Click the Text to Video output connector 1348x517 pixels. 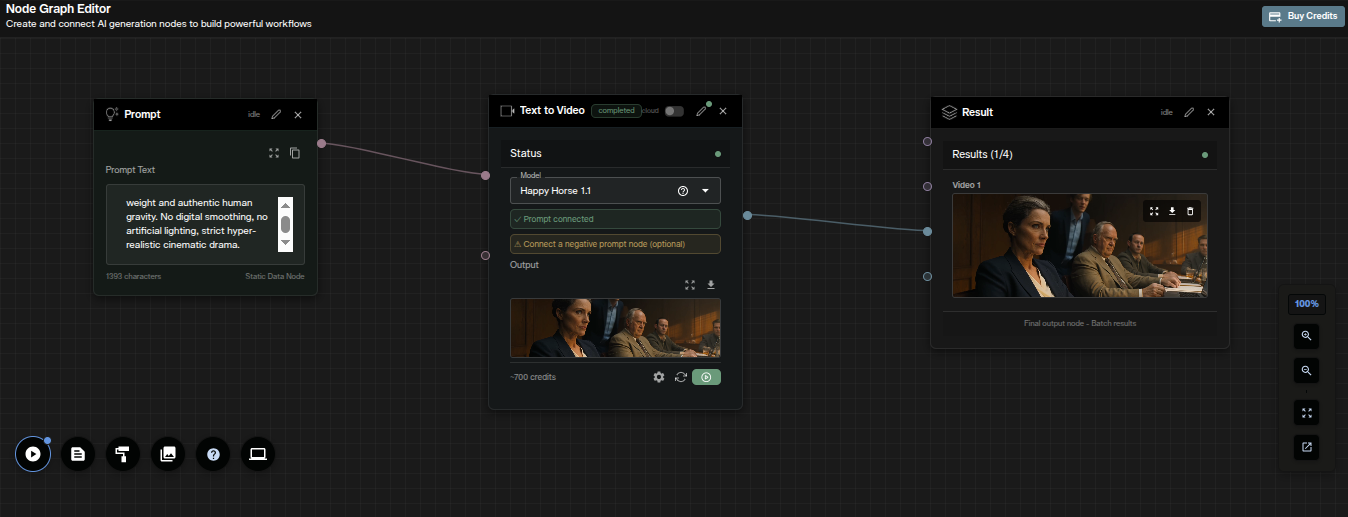click(747, 215)
